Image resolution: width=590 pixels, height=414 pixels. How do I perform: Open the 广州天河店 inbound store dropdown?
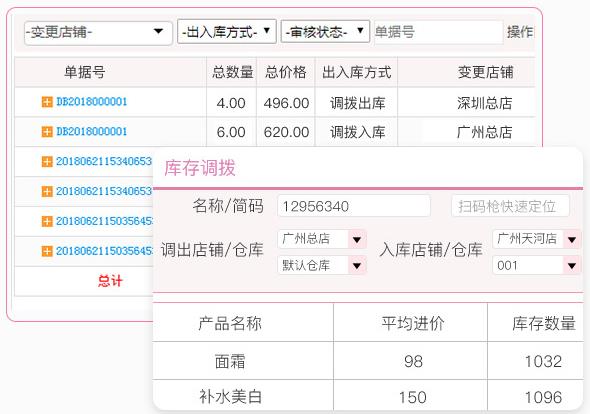(x=537, y=239)
